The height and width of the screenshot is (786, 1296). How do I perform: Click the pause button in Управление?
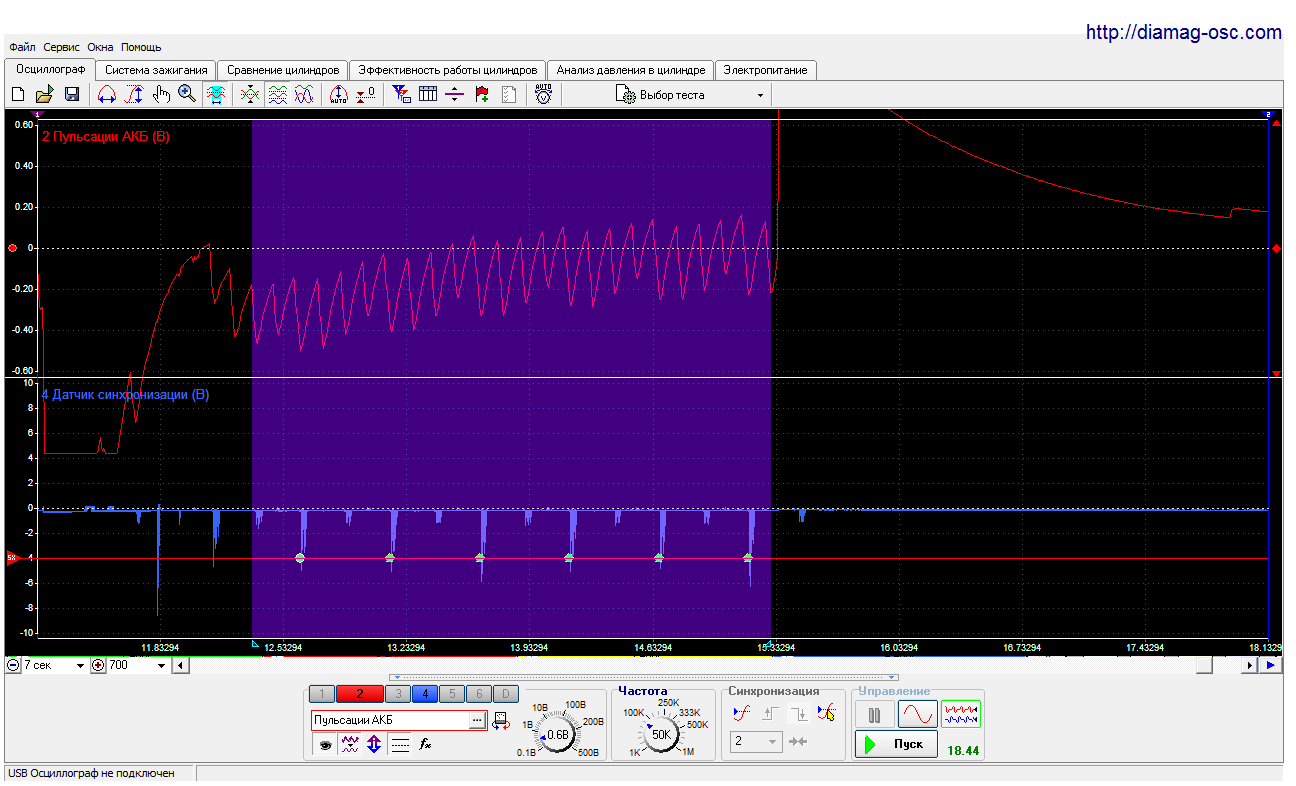click(874, 714)
